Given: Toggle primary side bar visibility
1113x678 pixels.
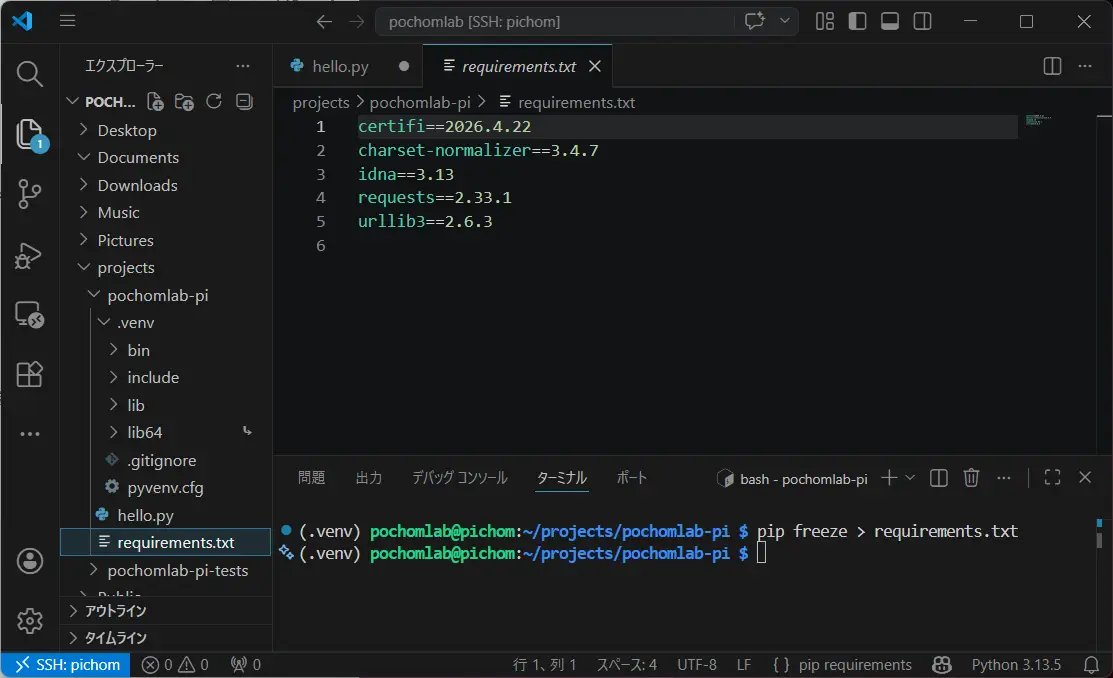Looking at the screenshot, I should pyautogui.click(x=857, y=21).
